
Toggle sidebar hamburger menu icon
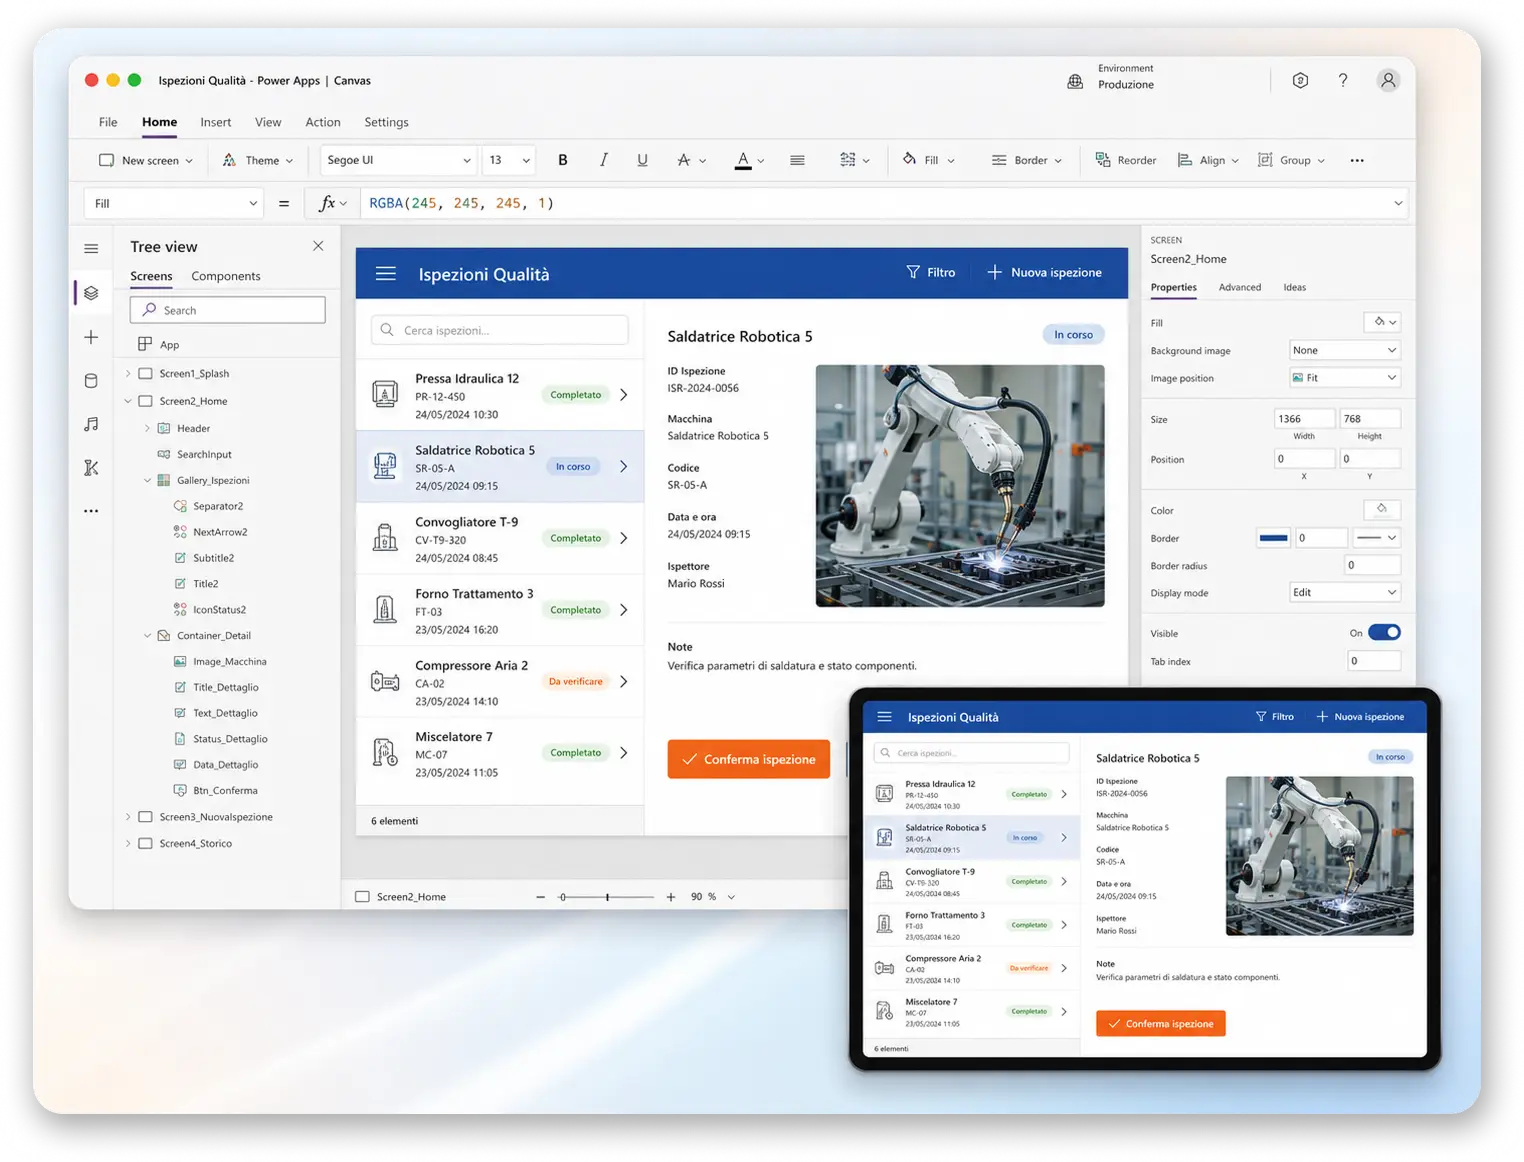pos(91,248)
